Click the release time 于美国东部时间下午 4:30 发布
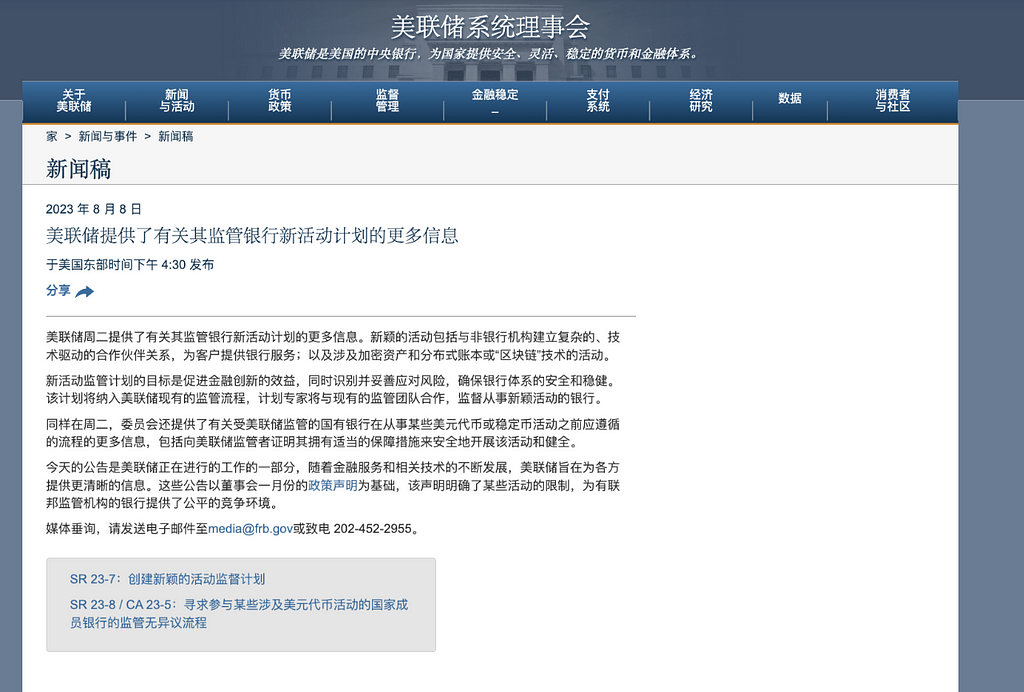Screen dimensions: 1024x692 tap(130, 264)
